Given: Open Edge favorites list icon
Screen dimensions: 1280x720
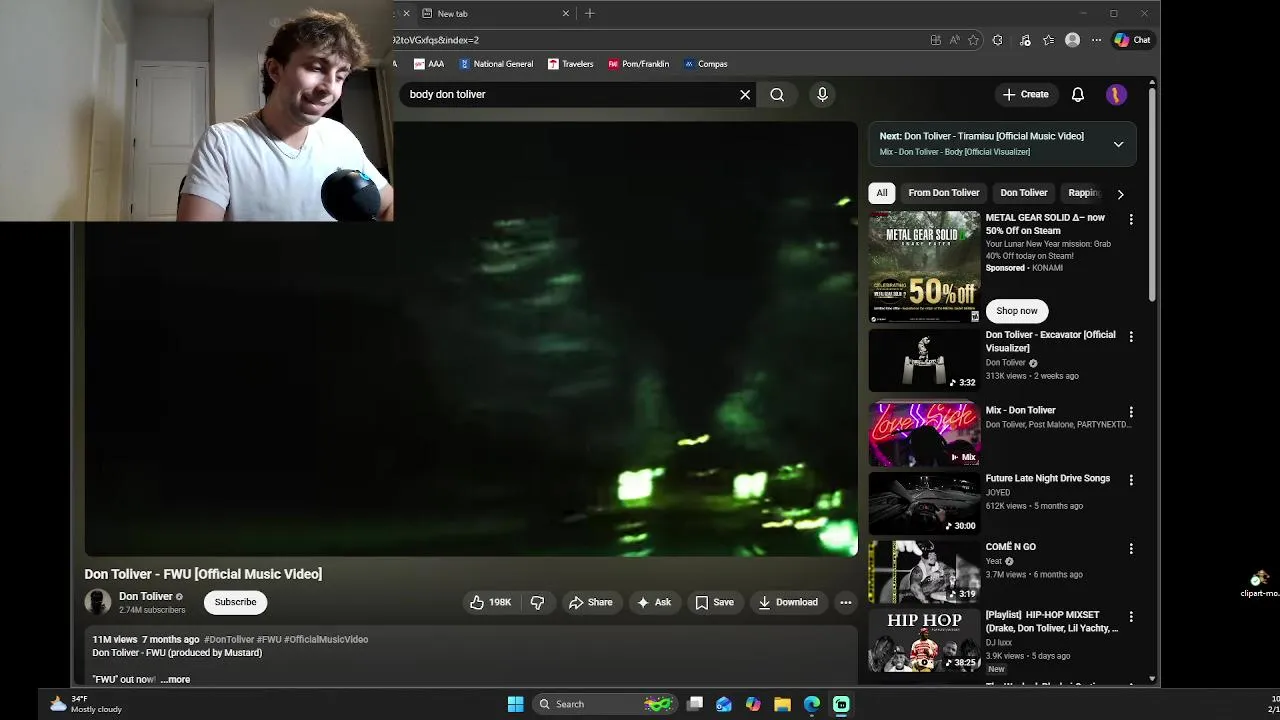Looking at the screenshot, I should coord(1048,40).
